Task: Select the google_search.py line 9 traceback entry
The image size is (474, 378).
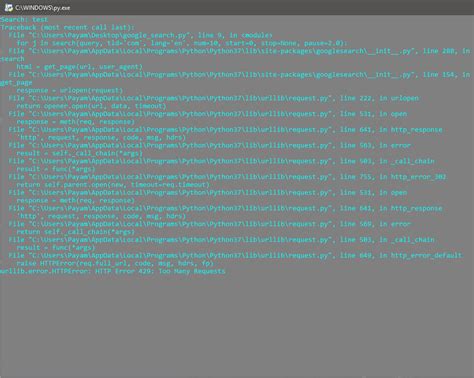Action: [x=140, y=35]
